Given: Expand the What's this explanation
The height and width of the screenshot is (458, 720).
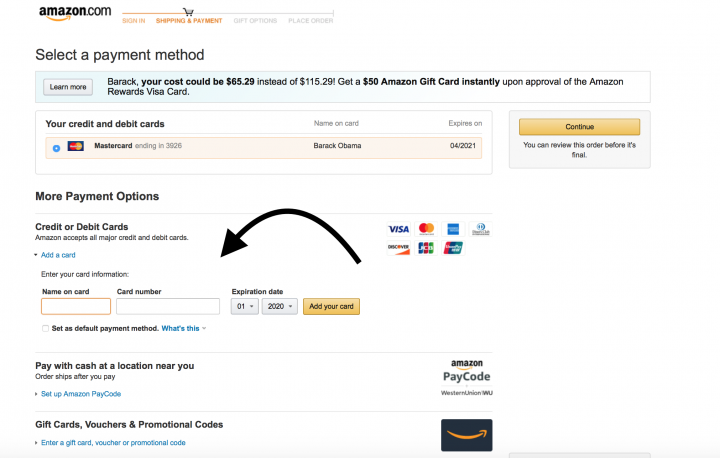Looking at the screenshot, I should [x=183, y=328].
